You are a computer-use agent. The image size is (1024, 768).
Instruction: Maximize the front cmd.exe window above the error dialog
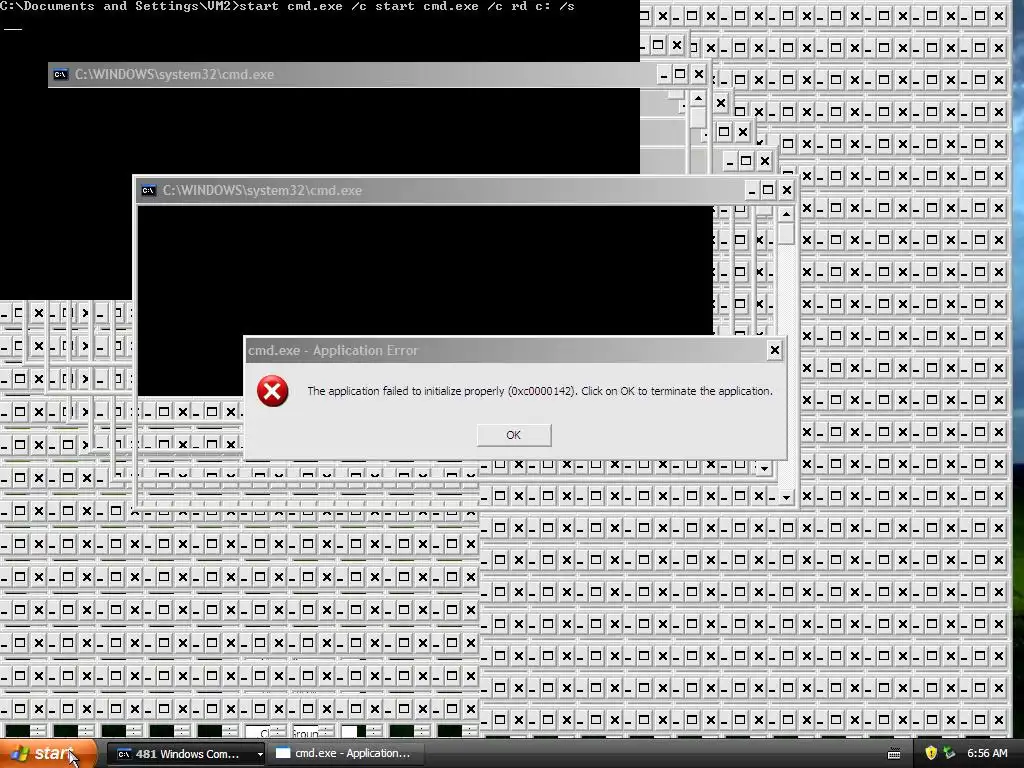pyautogui.click(x=769, y=190)
